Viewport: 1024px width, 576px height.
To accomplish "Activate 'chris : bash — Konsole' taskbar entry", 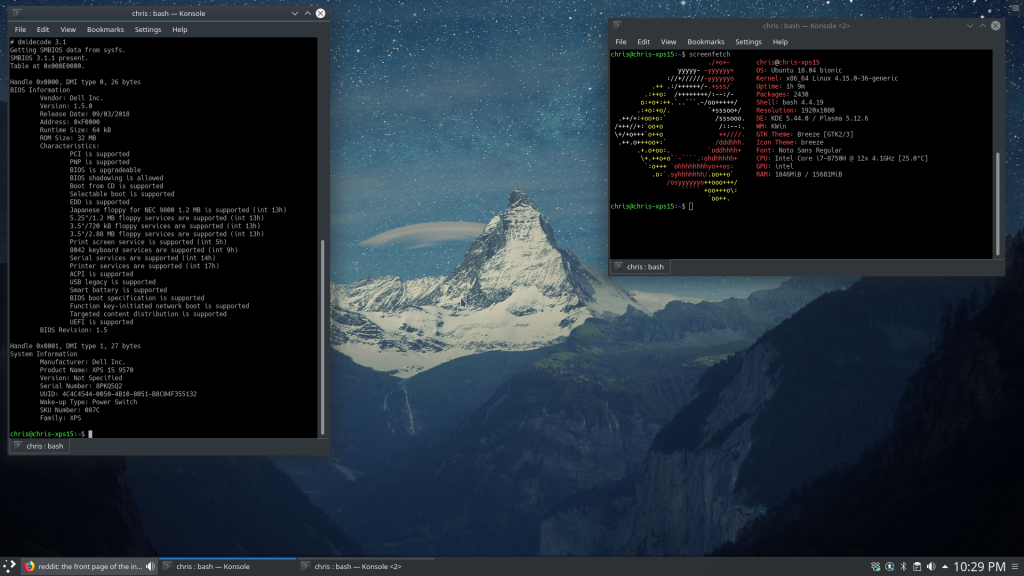I will tap(227, 566).
